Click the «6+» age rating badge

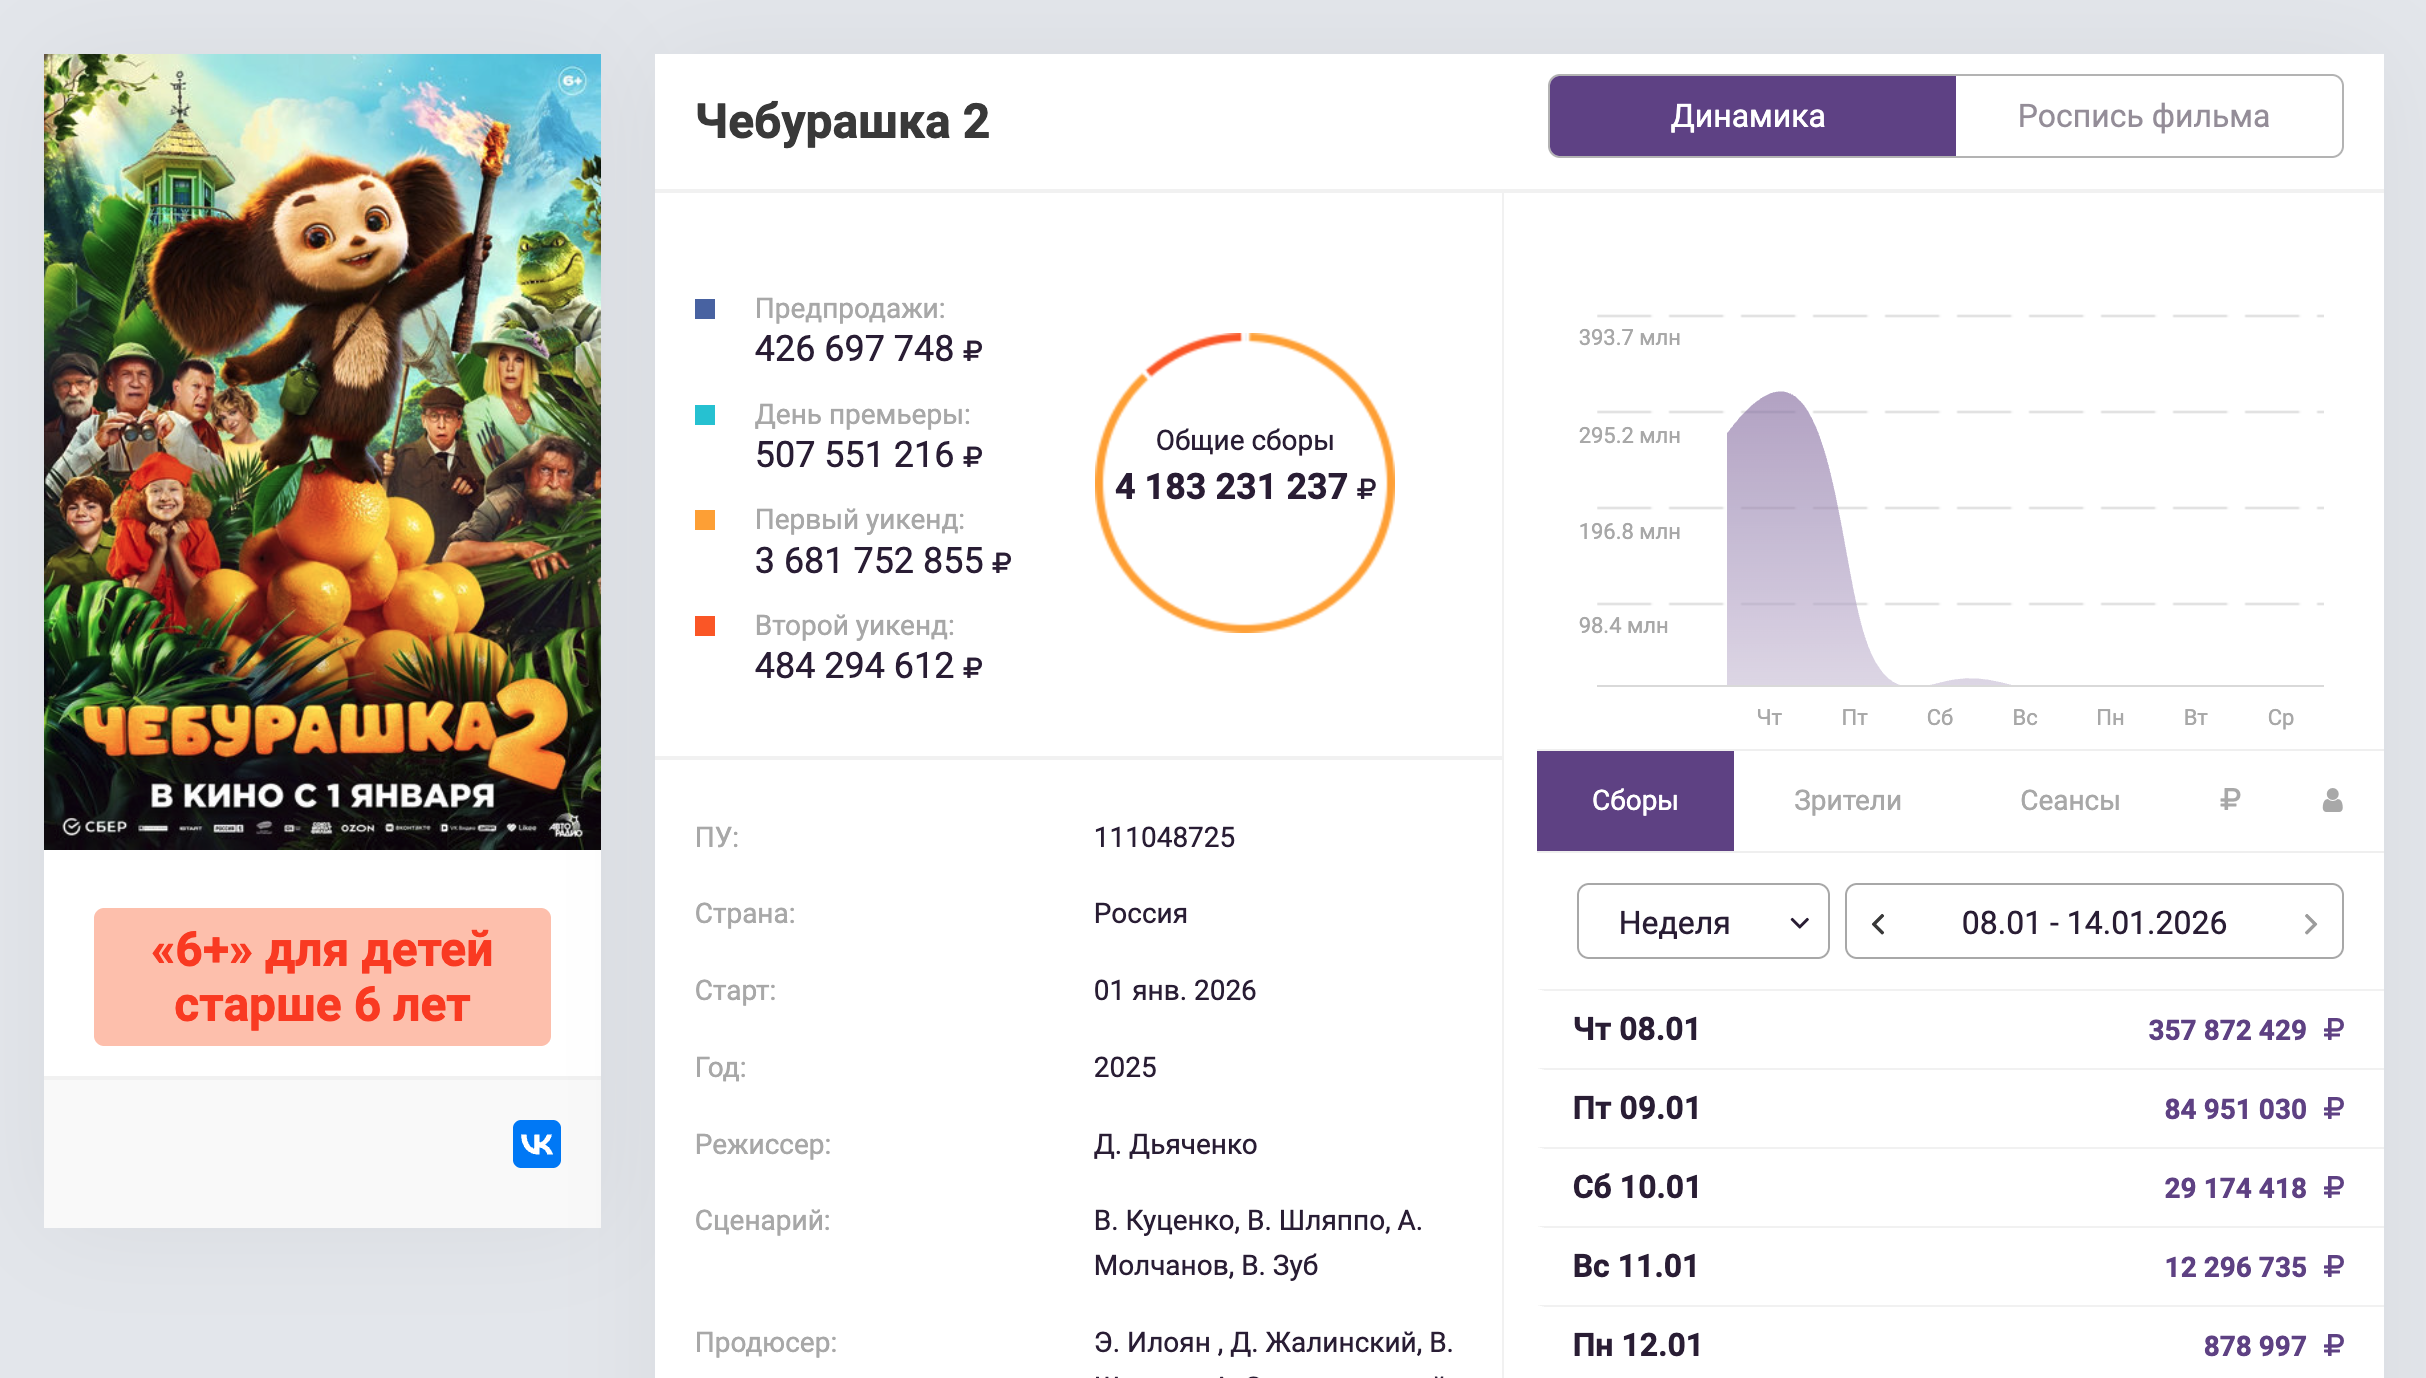click(x=322, y=976)
